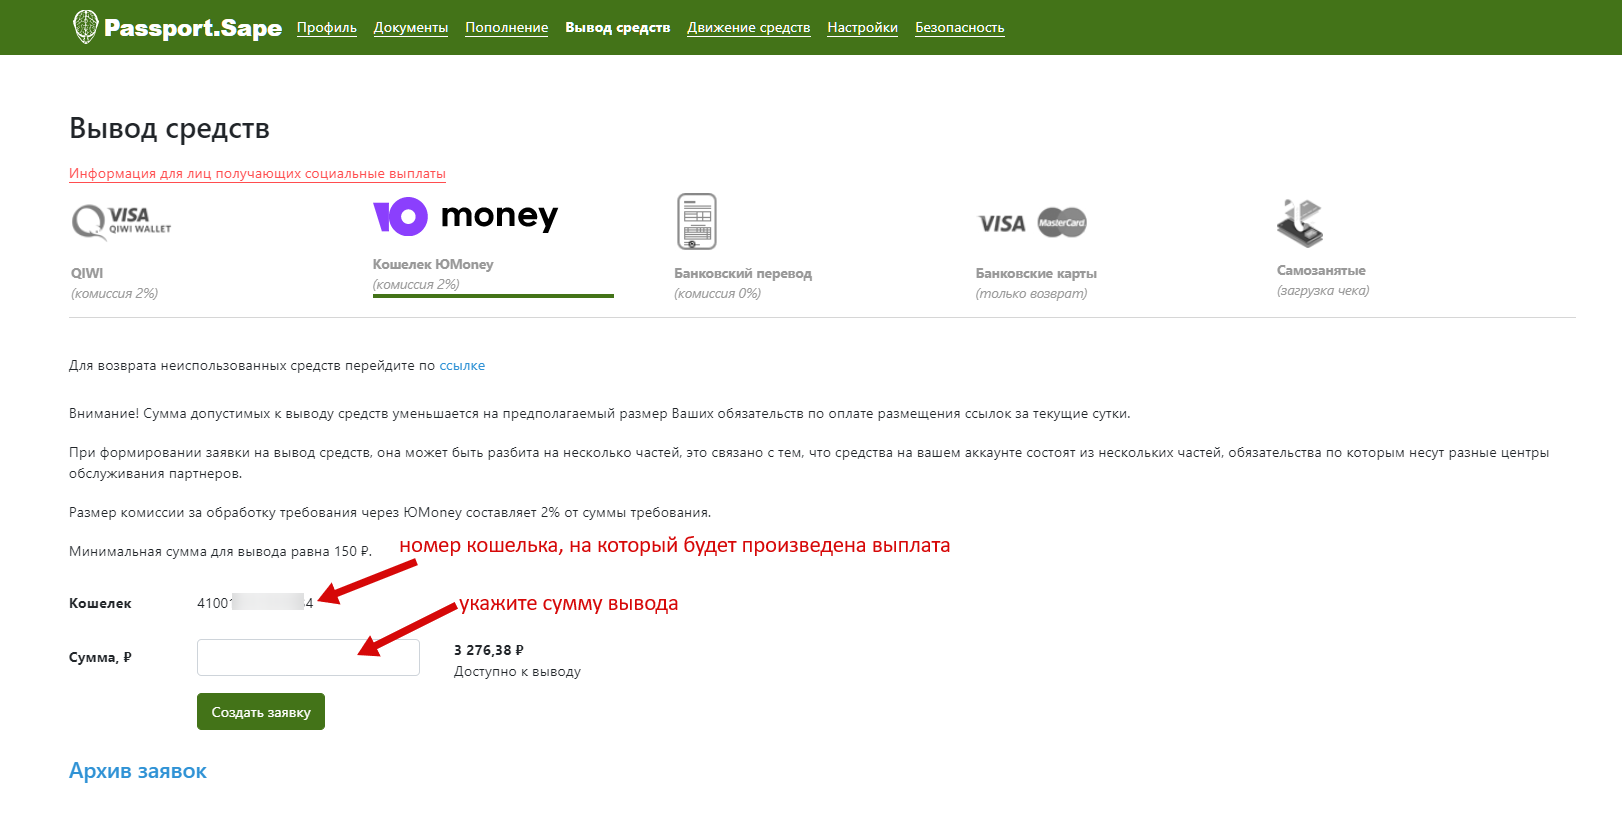This screenshot has height=830, width=1622.
Task: Click the QIWI (комиссия 2%) note
Action: 114,293
